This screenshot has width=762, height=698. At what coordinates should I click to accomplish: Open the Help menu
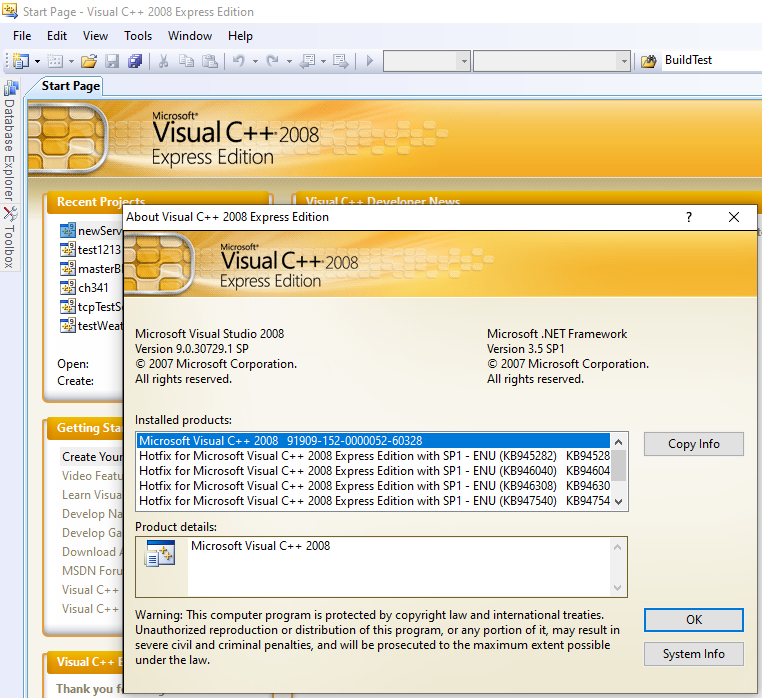[x=240, y=36]
